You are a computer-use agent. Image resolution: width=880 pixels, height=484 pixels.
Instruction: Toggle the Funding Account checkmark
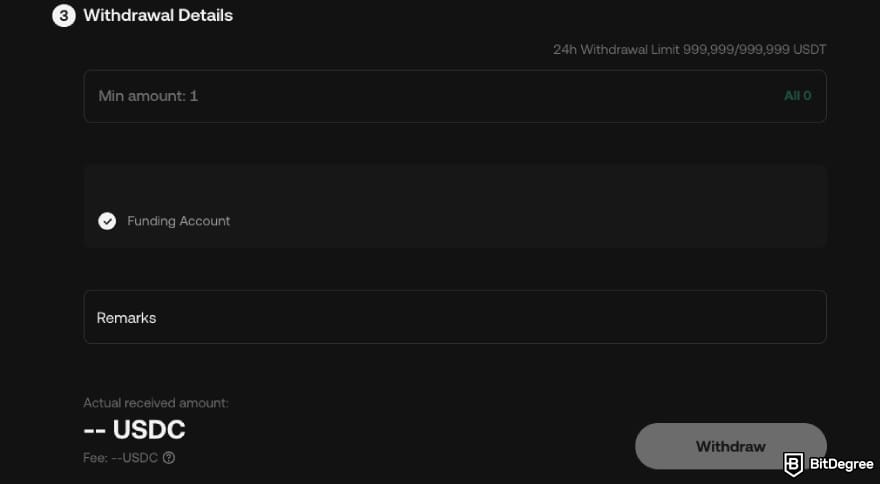tap(107, 221)
